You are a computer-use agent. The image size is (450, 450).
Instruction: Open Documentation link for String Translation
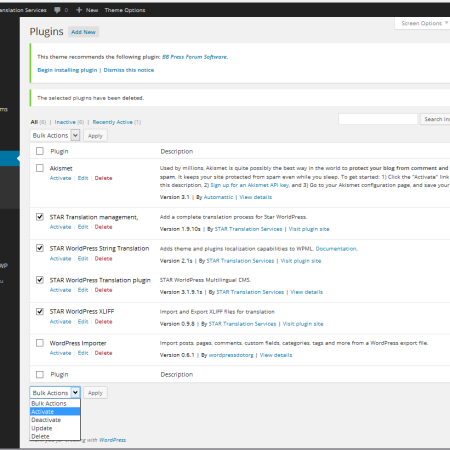click(x=336, y=249)
